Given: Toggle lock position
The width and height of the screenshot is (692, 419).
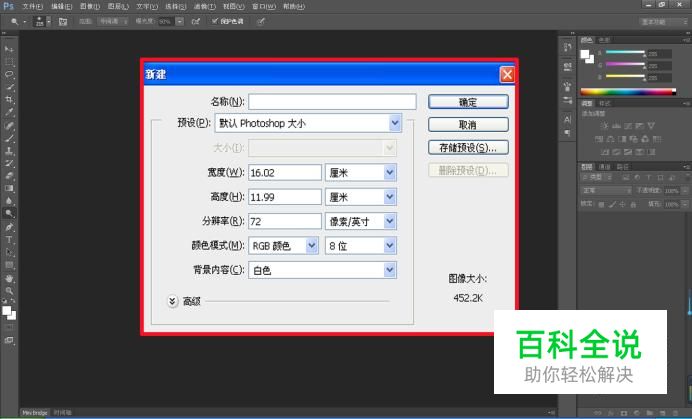Looking at the screenshot, I should (x=622, y=204).
